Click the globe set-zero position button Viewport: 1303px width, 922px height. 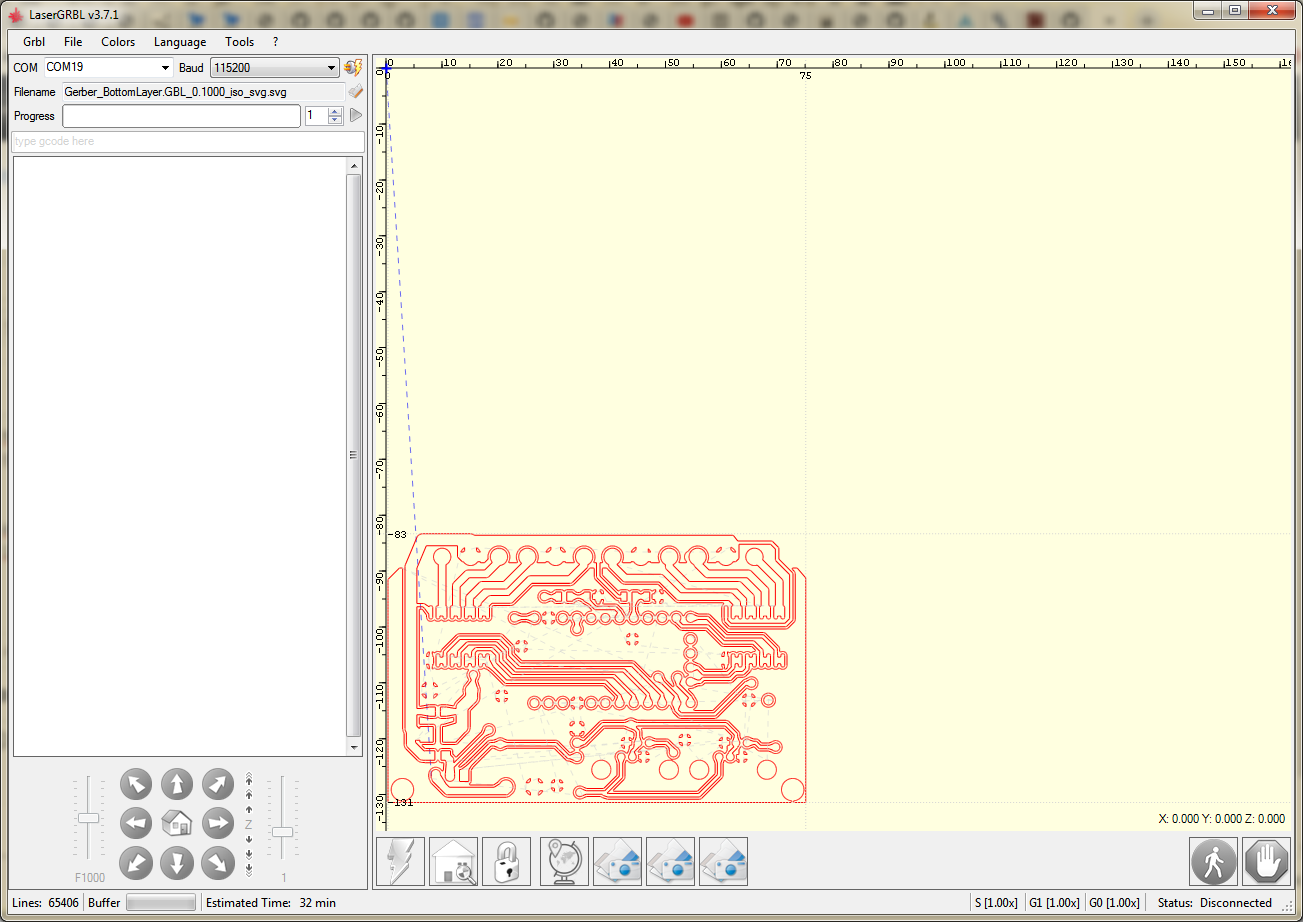click(565, 861)
